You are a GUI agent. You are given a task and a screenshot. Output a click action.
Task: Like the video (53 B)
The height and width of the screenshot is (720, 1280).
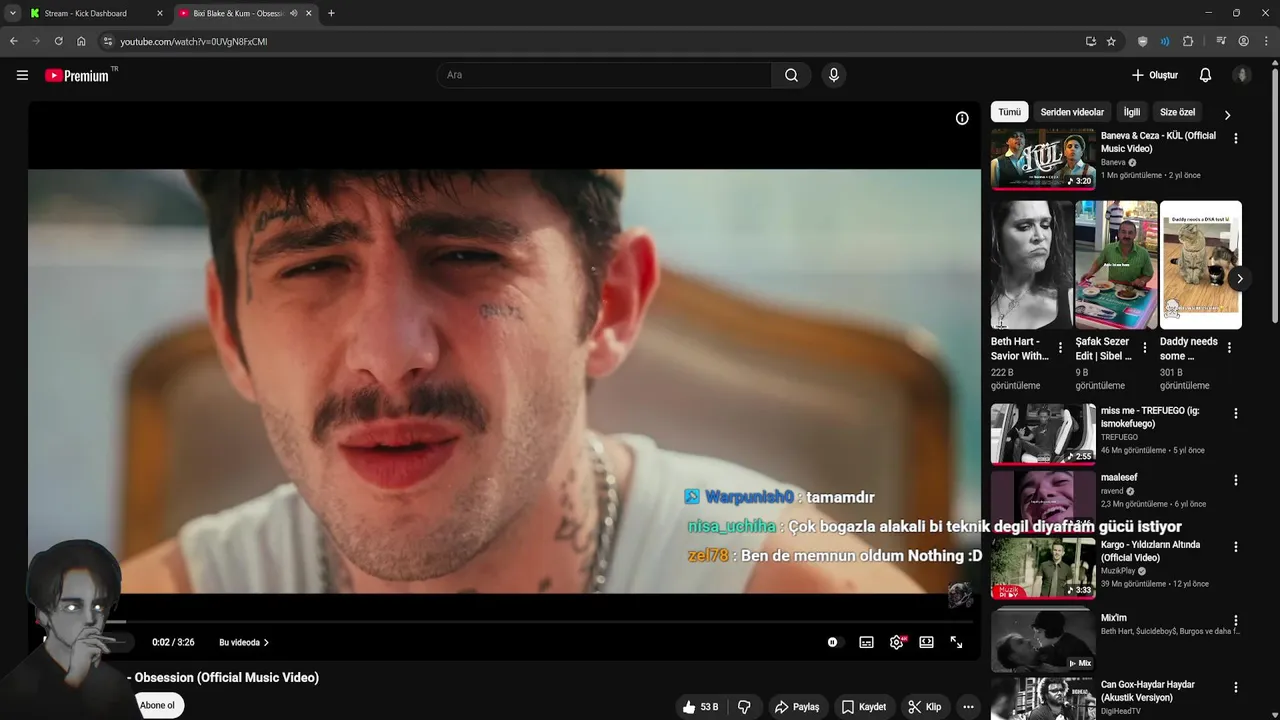(700, 707)
